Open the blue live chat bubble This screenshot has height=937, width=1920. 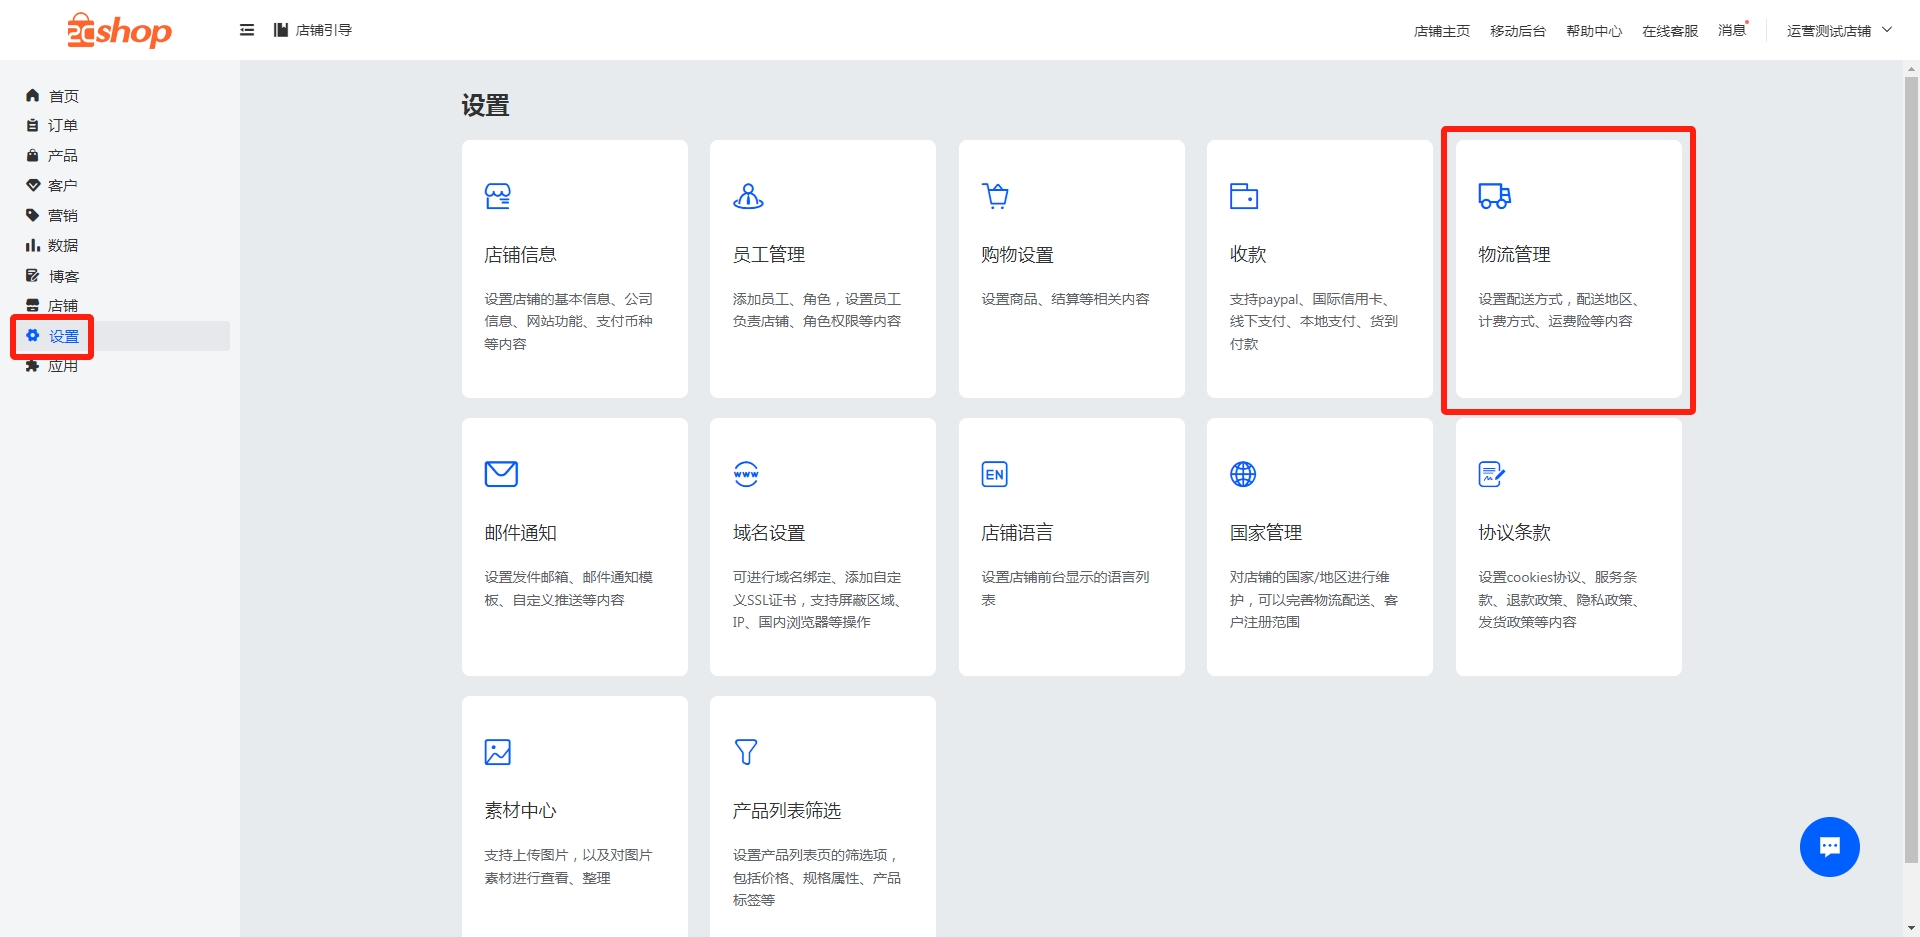[1829, 847]
